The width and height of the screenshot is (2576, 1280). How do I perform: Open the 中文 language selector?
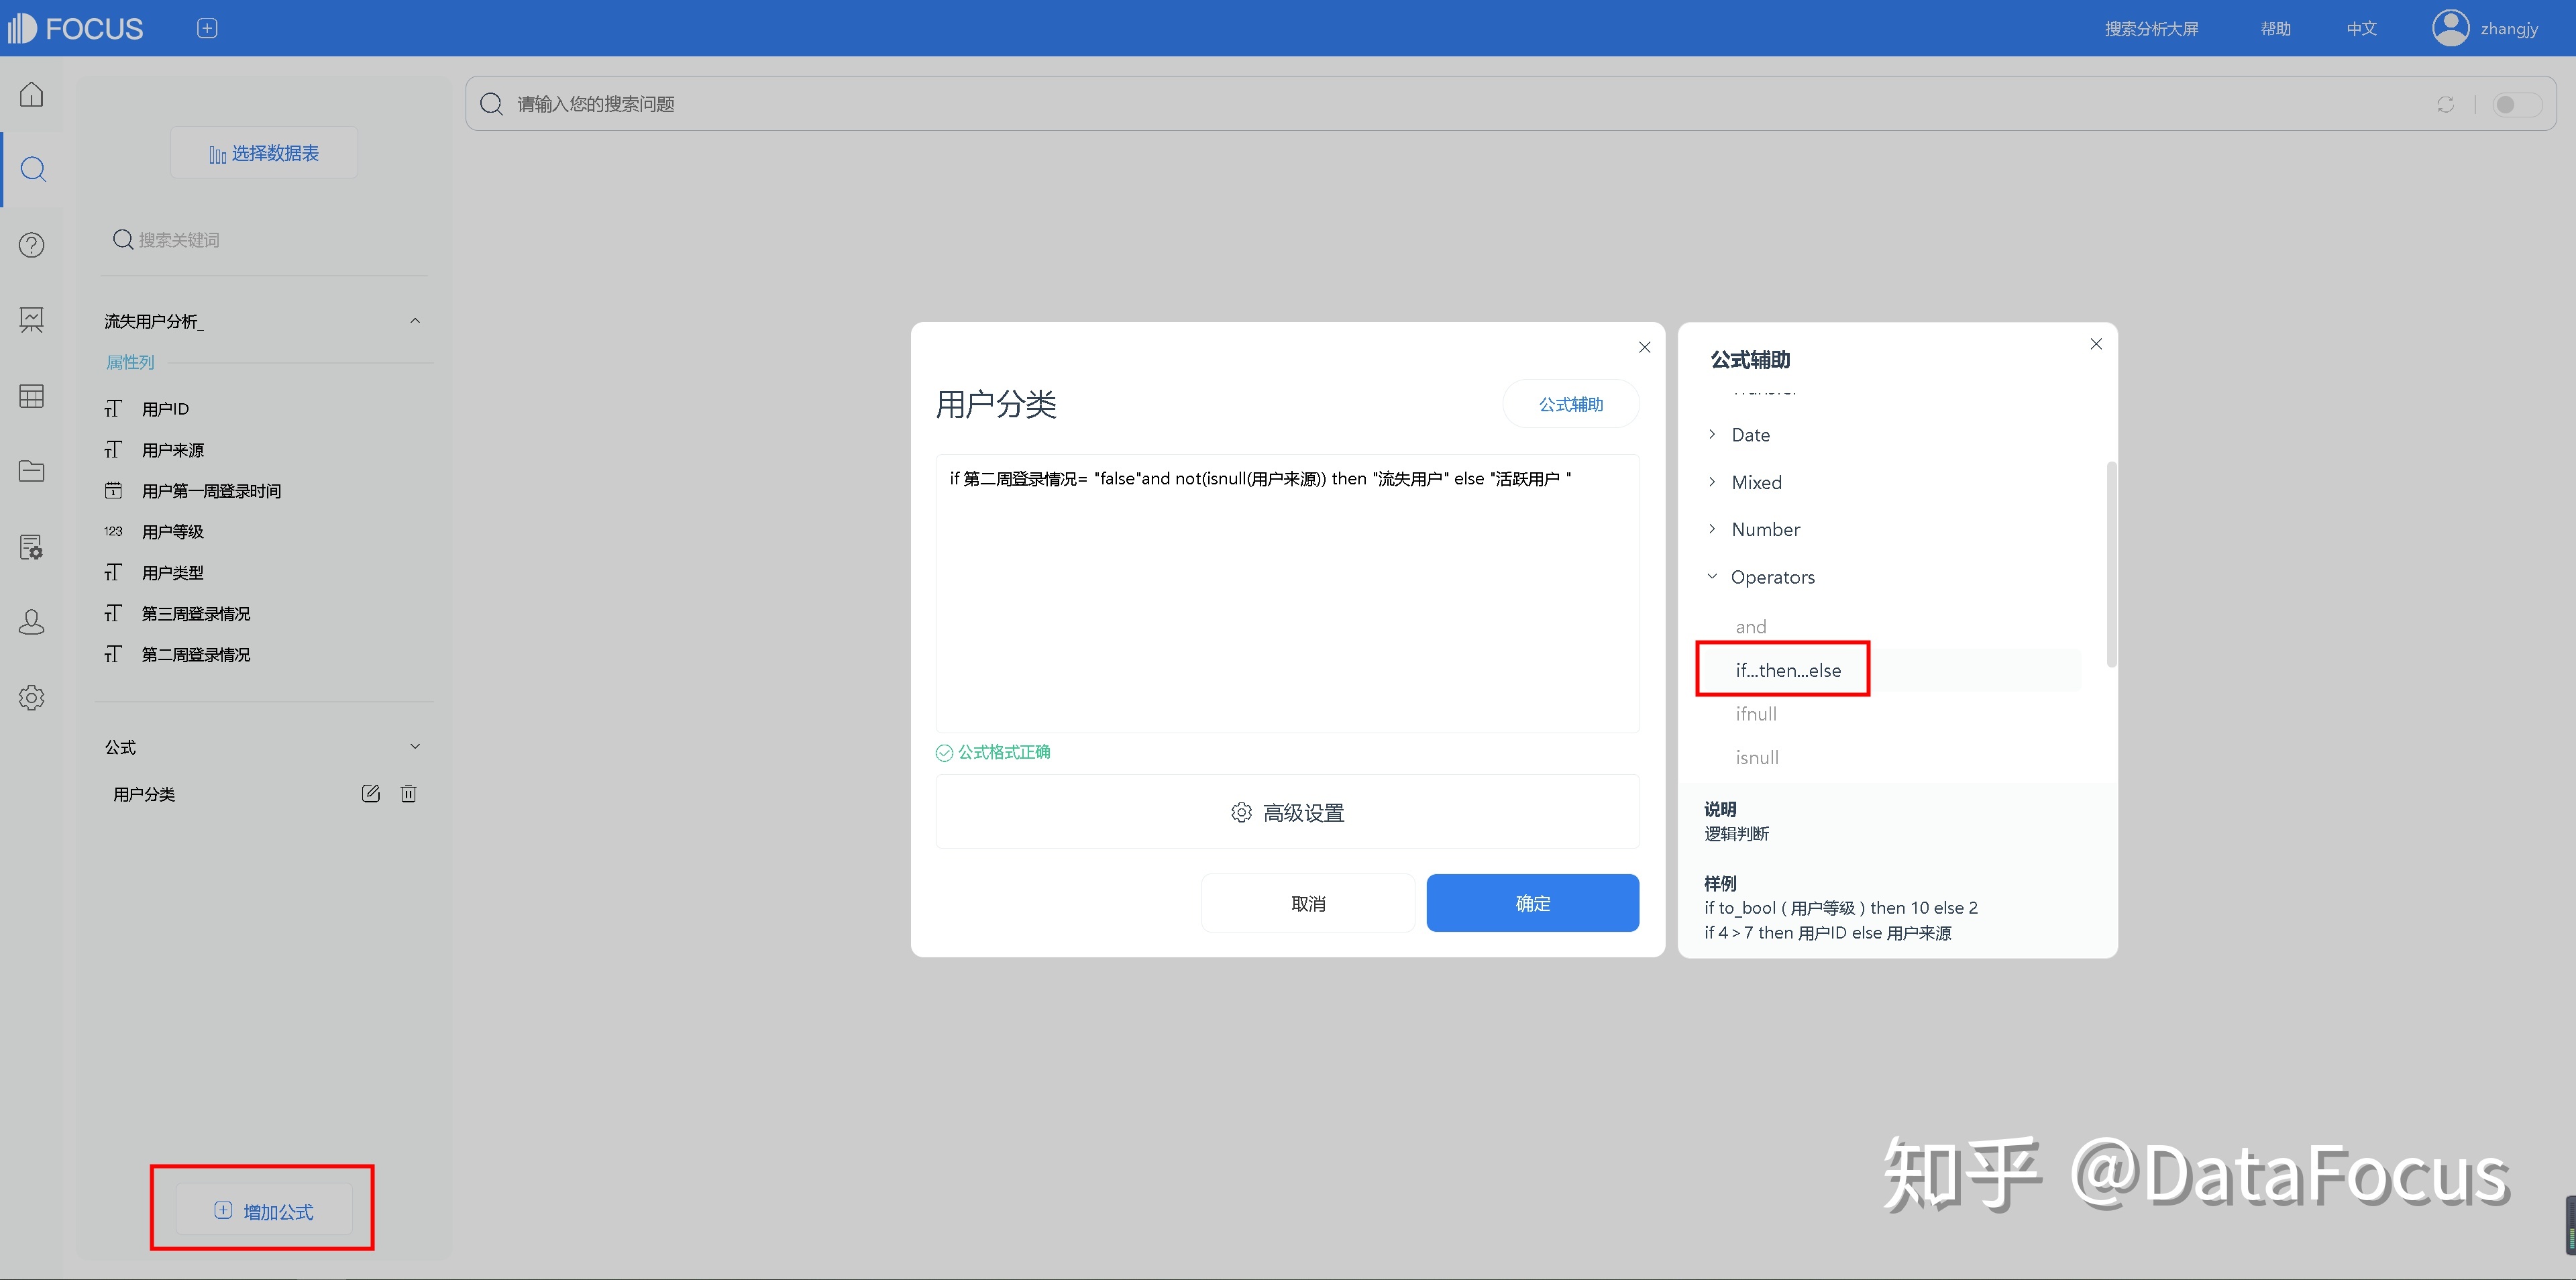click(x=2361, y=28)
